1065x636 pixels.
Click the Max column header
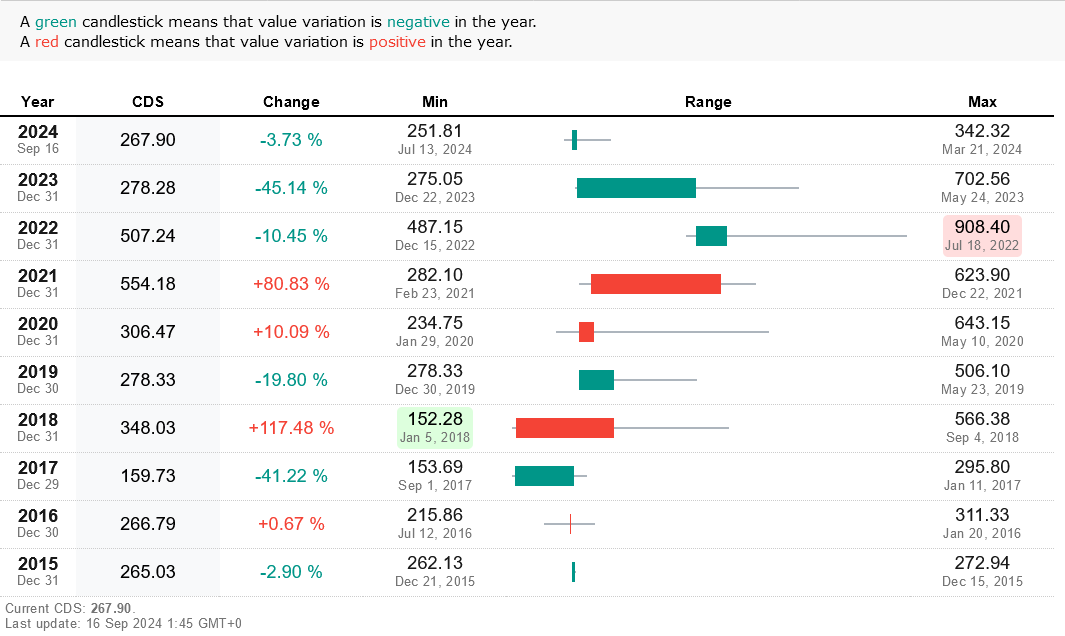pos(982,102)
